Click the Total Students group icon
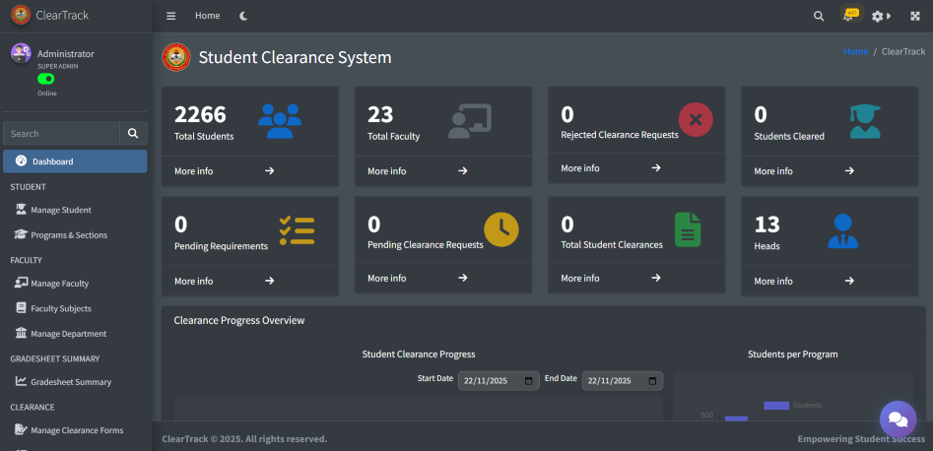 pyautogui.click(x=280, y=121)
